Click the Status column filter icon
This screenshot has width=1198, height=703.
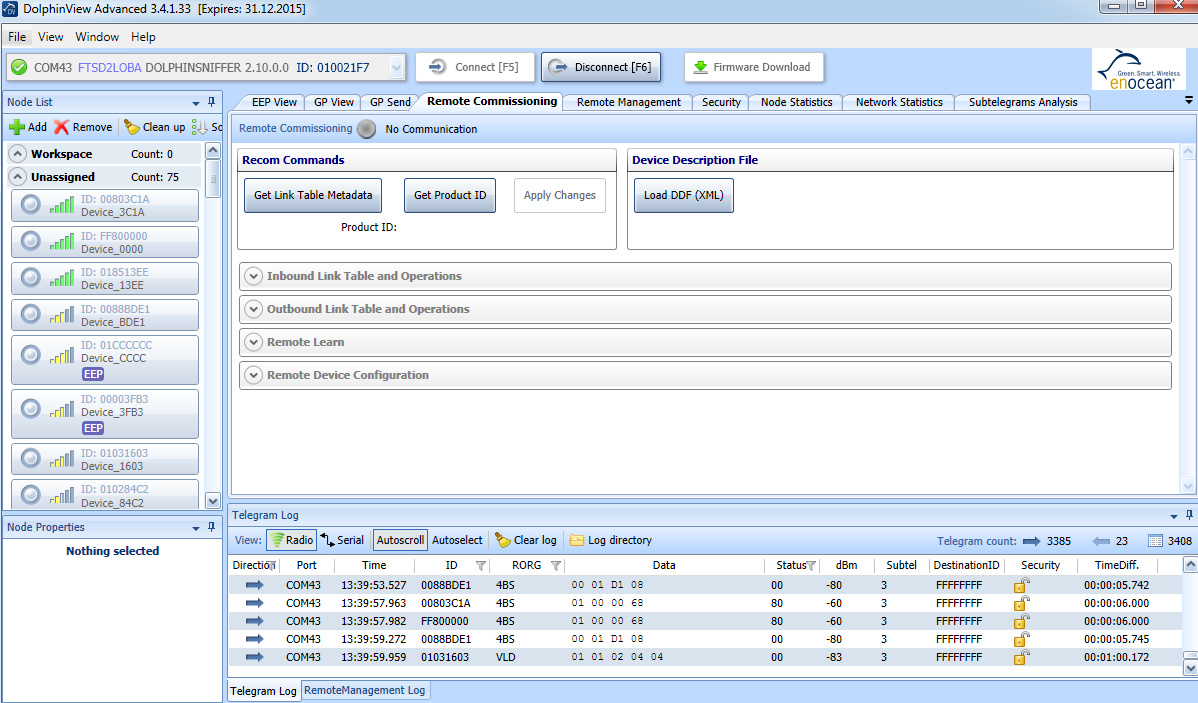coord(811,565)
